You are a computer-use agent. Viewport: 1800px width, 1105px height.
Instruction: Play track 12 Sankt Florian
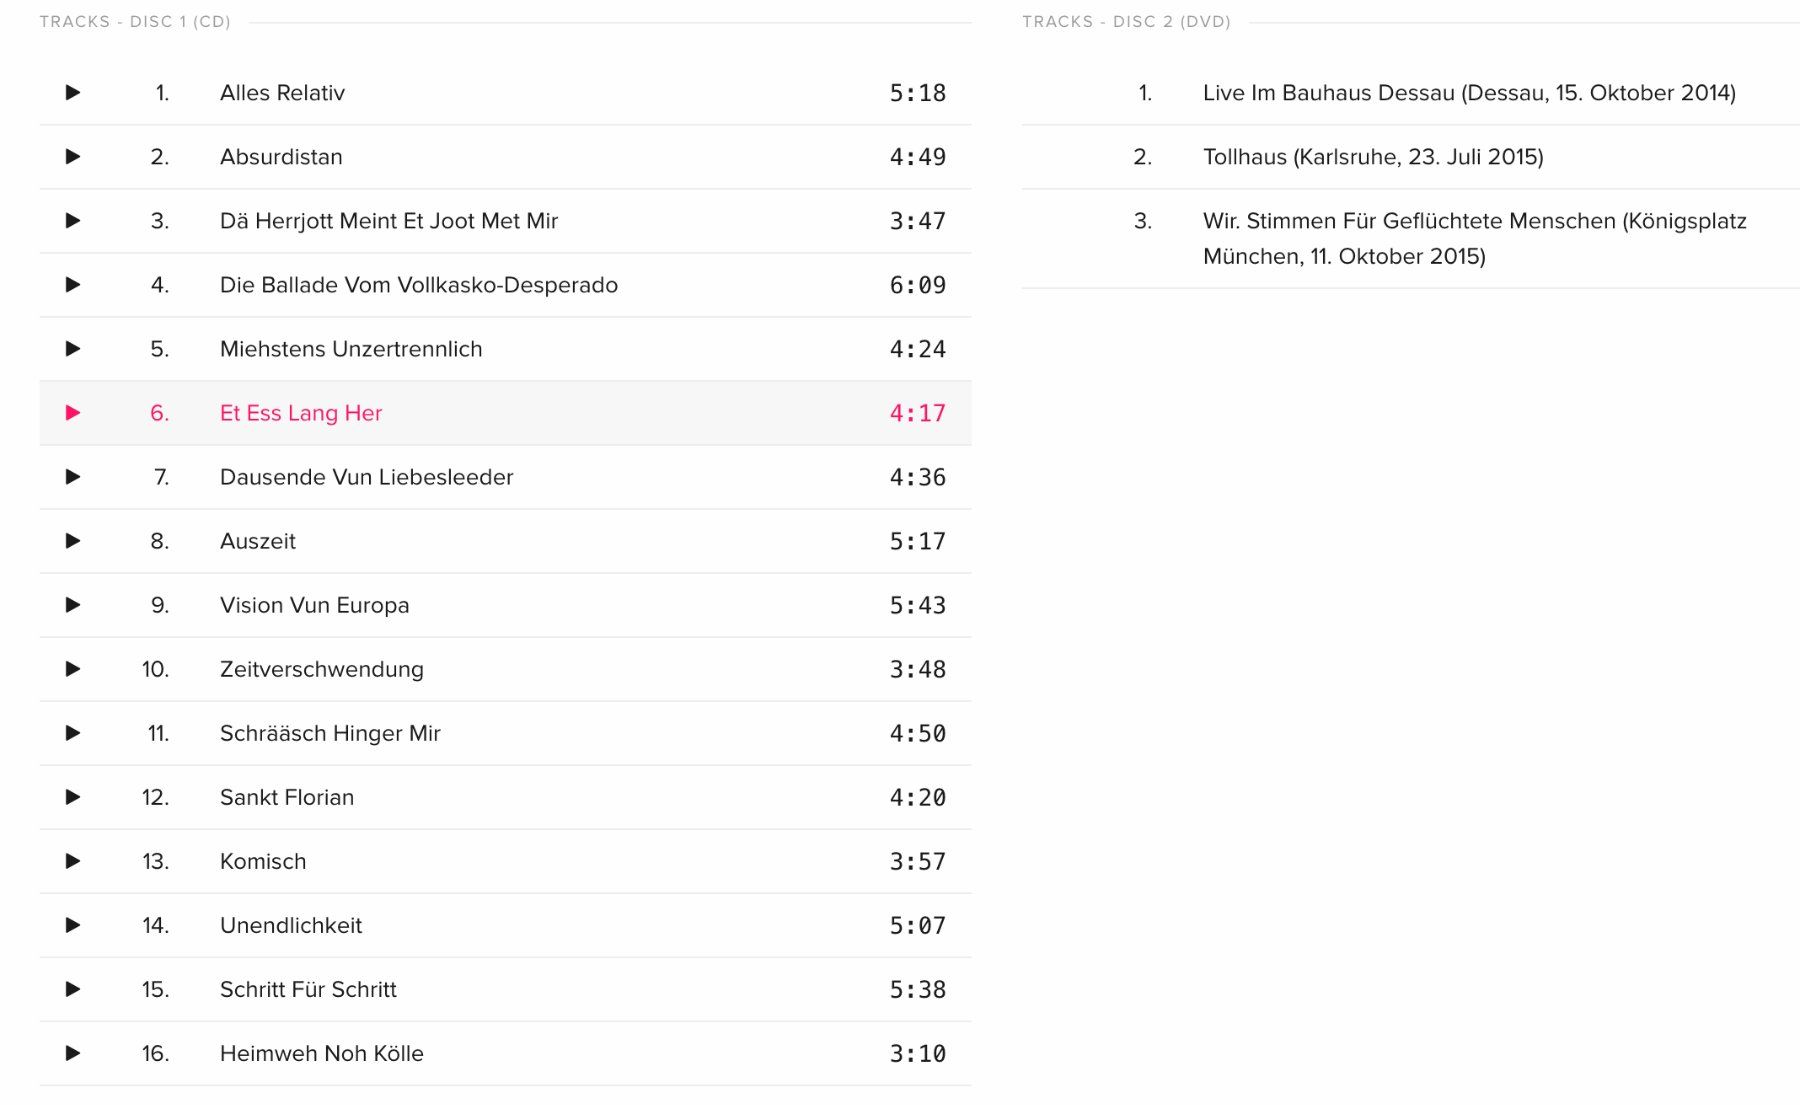(x=73, y=797)
